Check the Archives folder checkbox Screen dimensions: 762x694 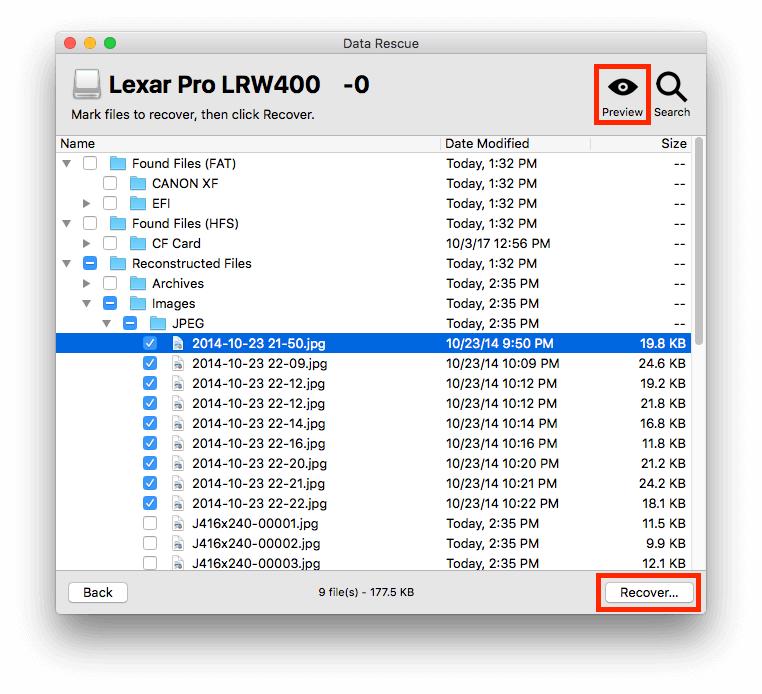click(x=110, y=283)
